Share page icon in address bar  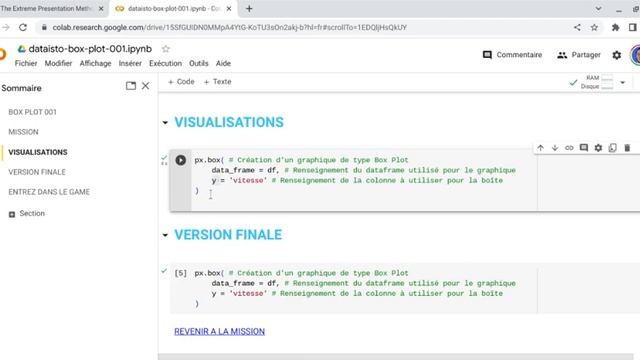coord(577,27)
